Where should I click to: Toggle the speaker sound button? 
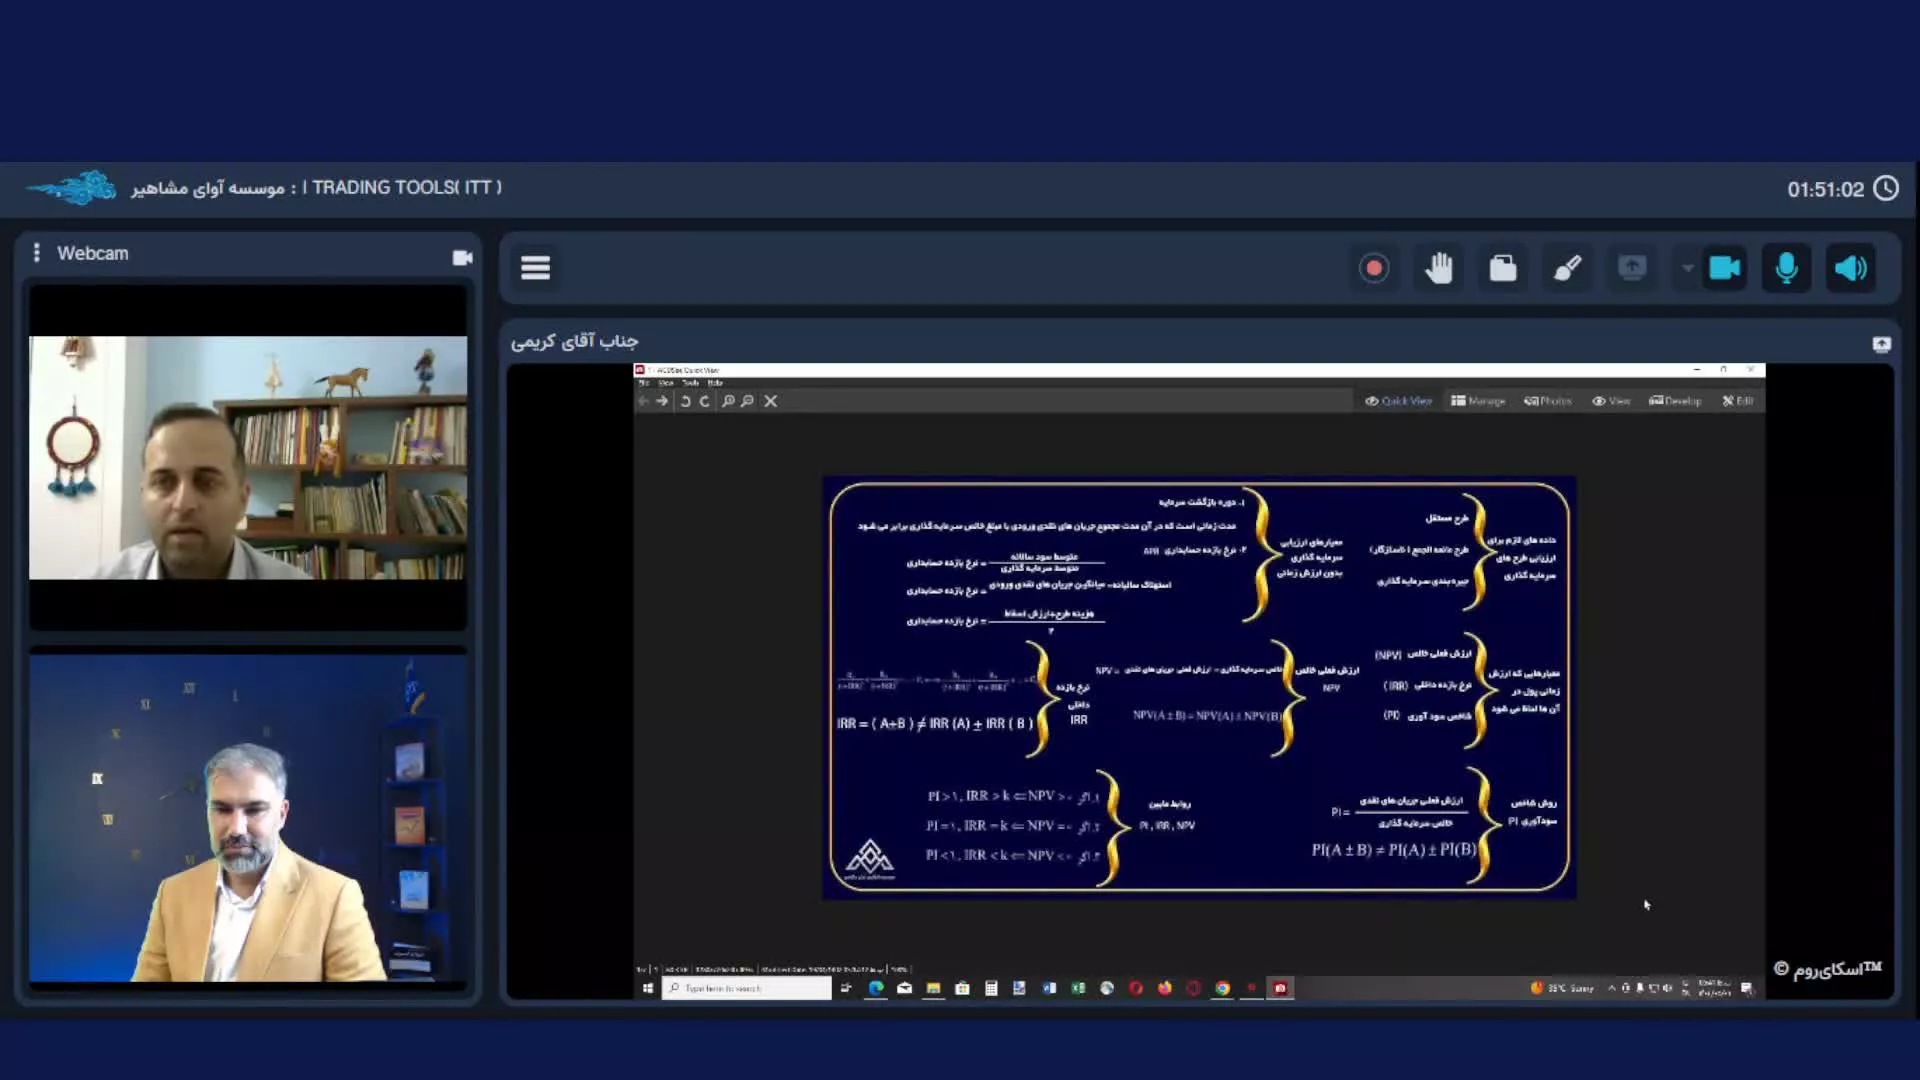(x=1851, y=268)
